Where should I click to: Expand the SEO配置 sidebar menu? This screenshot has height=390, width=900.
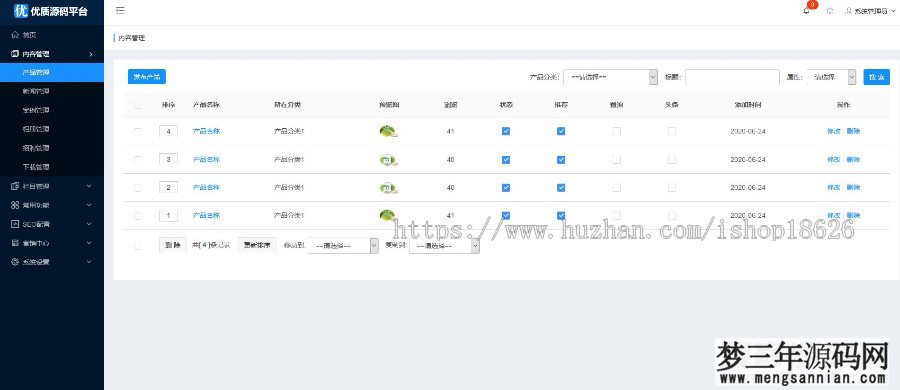click(x=52, y=224)
